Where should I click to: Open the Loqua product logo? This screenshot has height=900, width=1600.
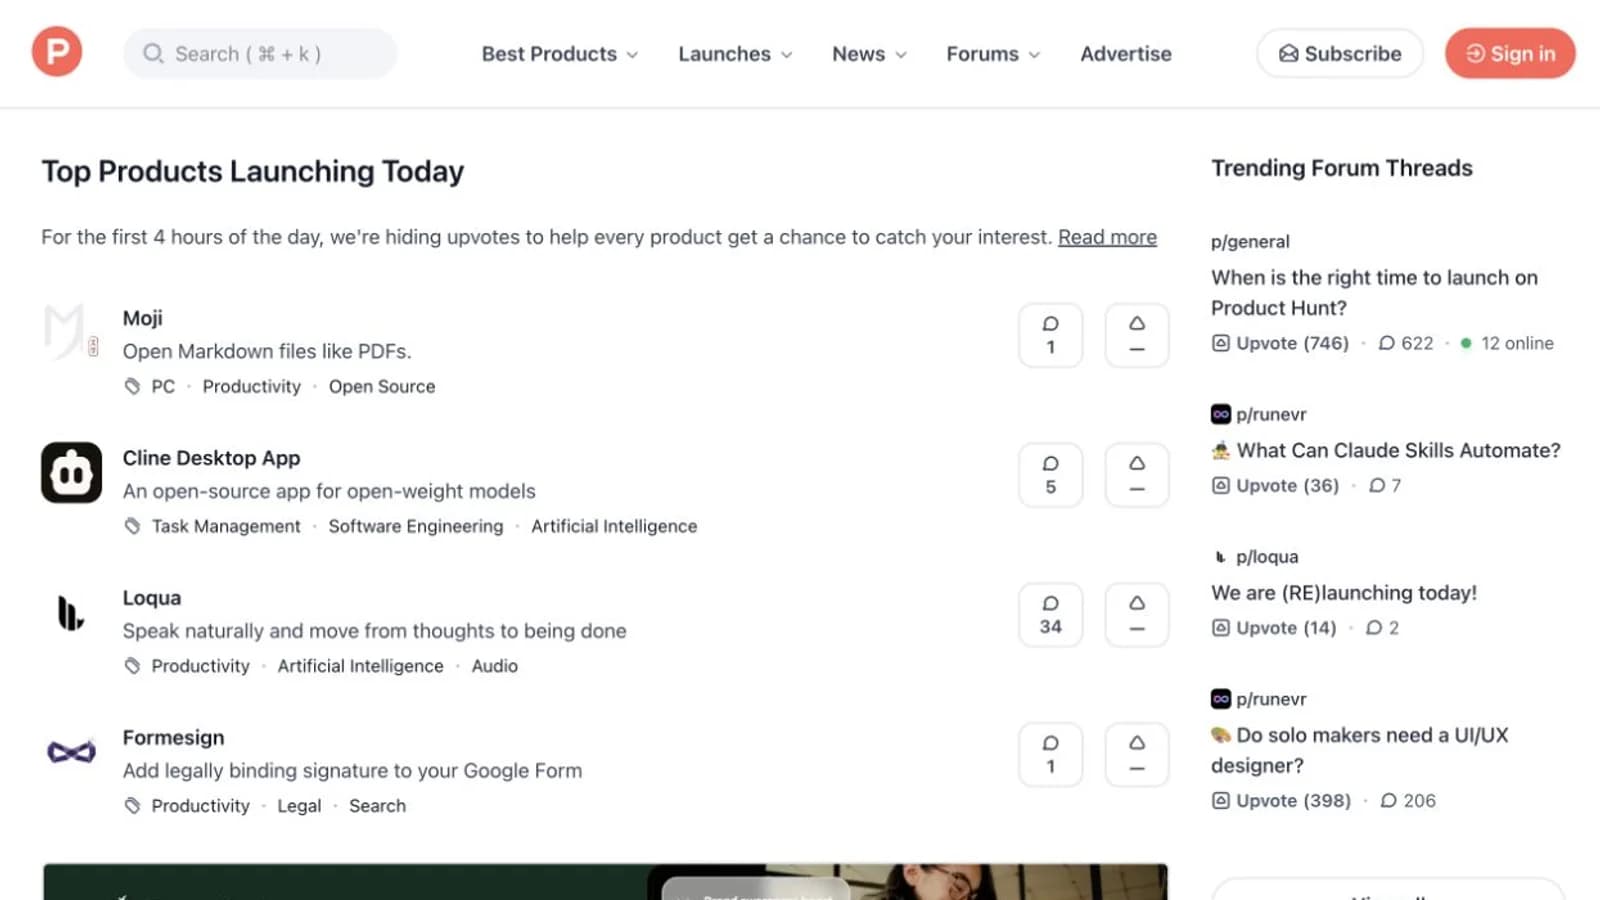71,613
